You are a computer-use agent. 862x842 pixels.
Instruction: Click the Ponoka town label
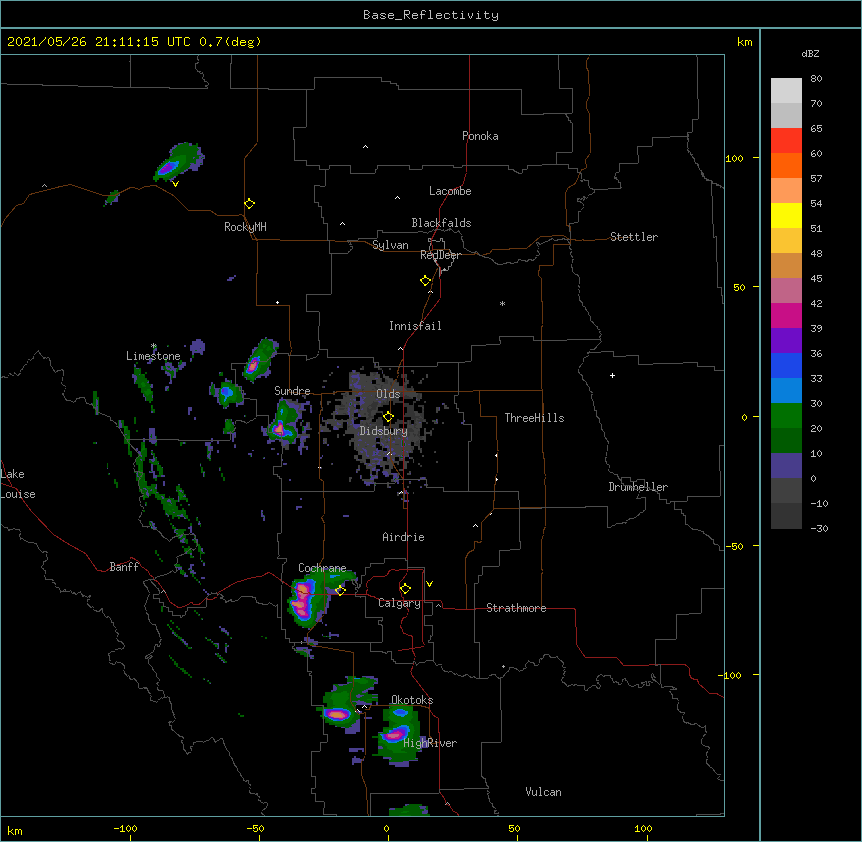click(x=480, y=136)
